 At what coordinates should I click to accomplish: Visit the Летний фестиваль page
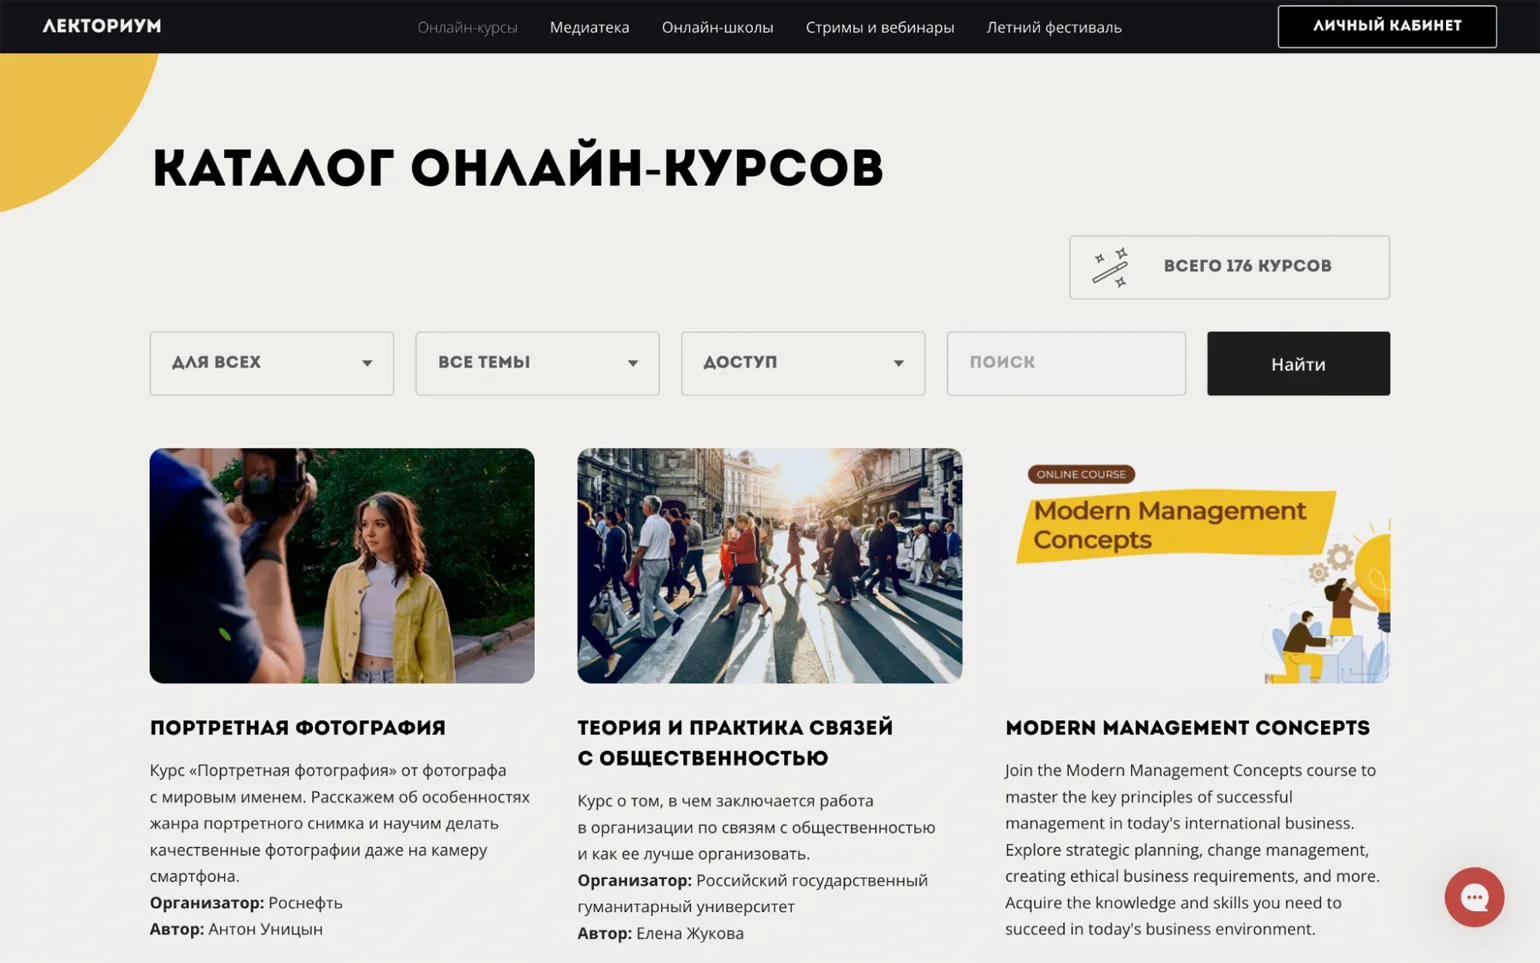pos(1053,27)
